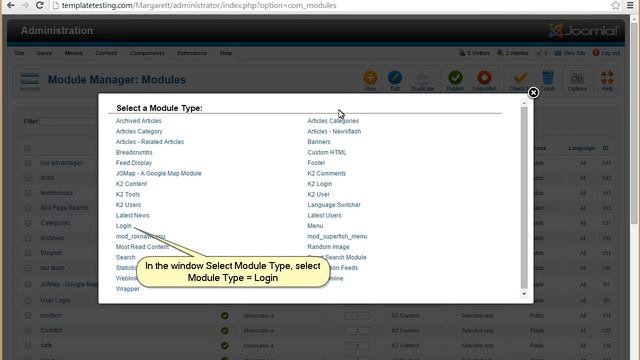The width and height of the screenshot is (640, 360).
Task: Click Log out in the status bar
Action: (606, 53)
